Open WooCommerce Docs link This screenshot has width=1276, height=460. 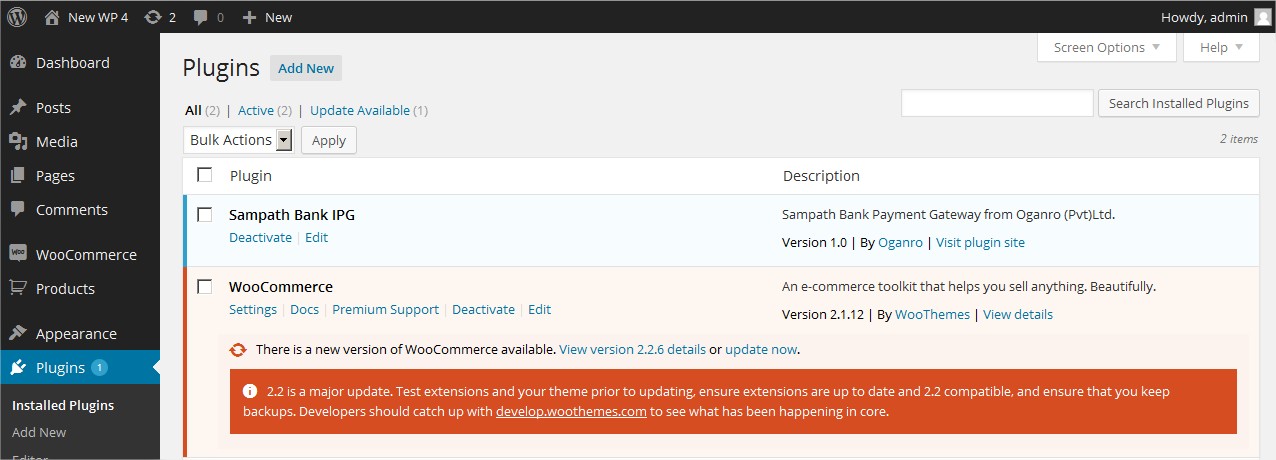pyautogui.click(x=304, y=309)
